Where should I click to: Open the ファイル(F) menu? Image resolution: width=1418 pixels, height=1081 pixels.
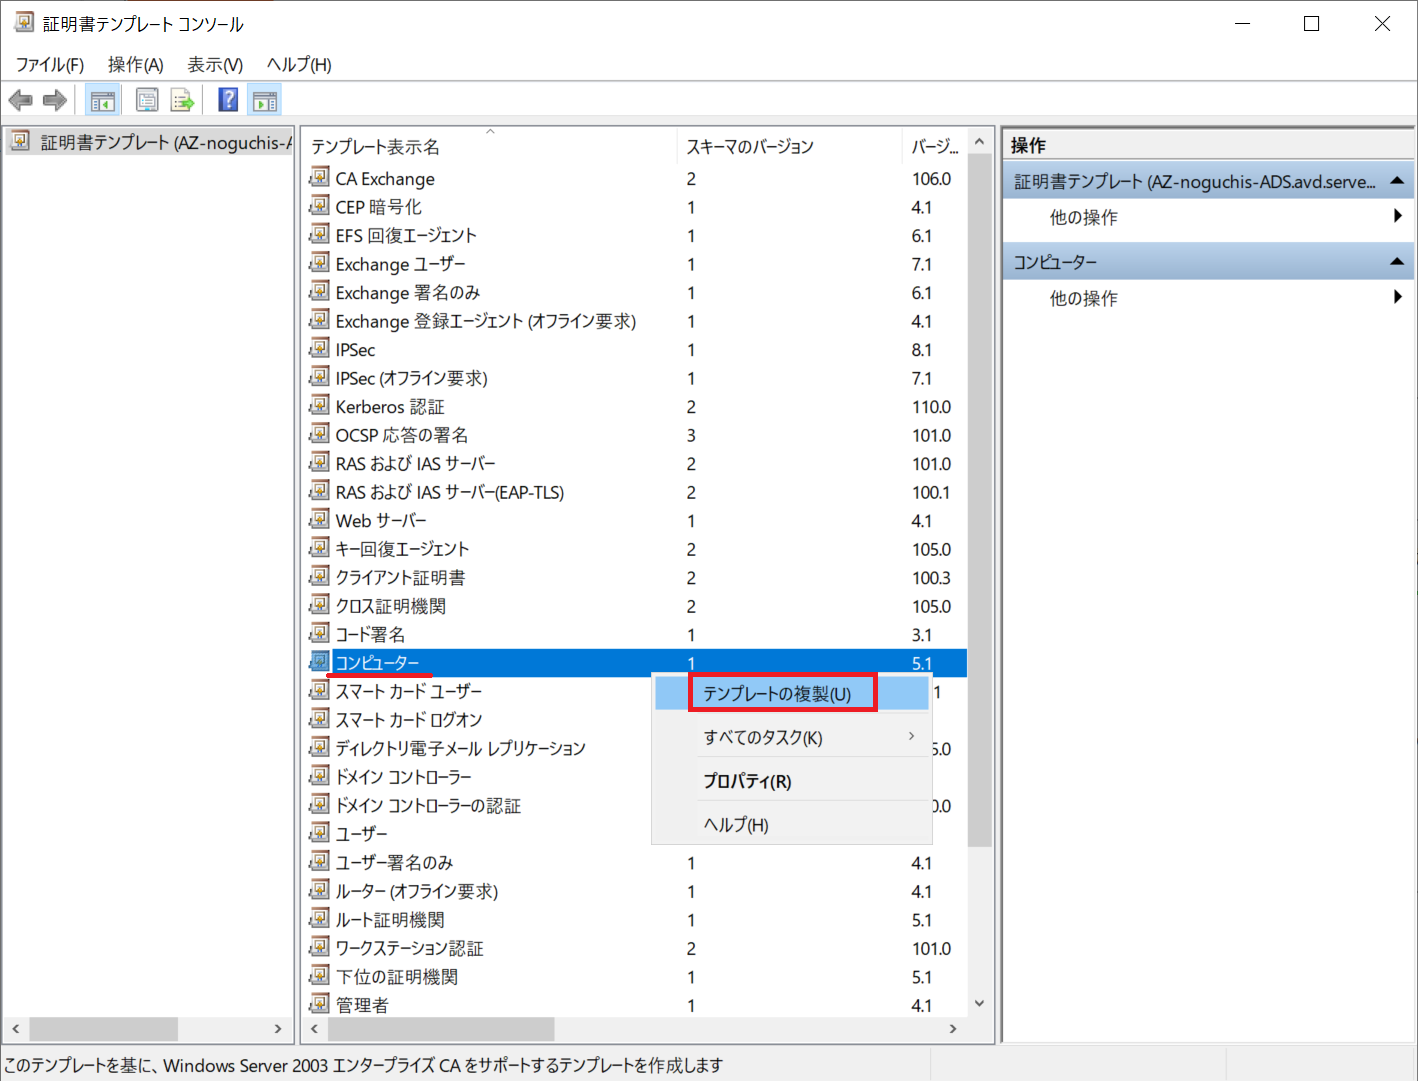pyautogui.click(x=50, y=65)
